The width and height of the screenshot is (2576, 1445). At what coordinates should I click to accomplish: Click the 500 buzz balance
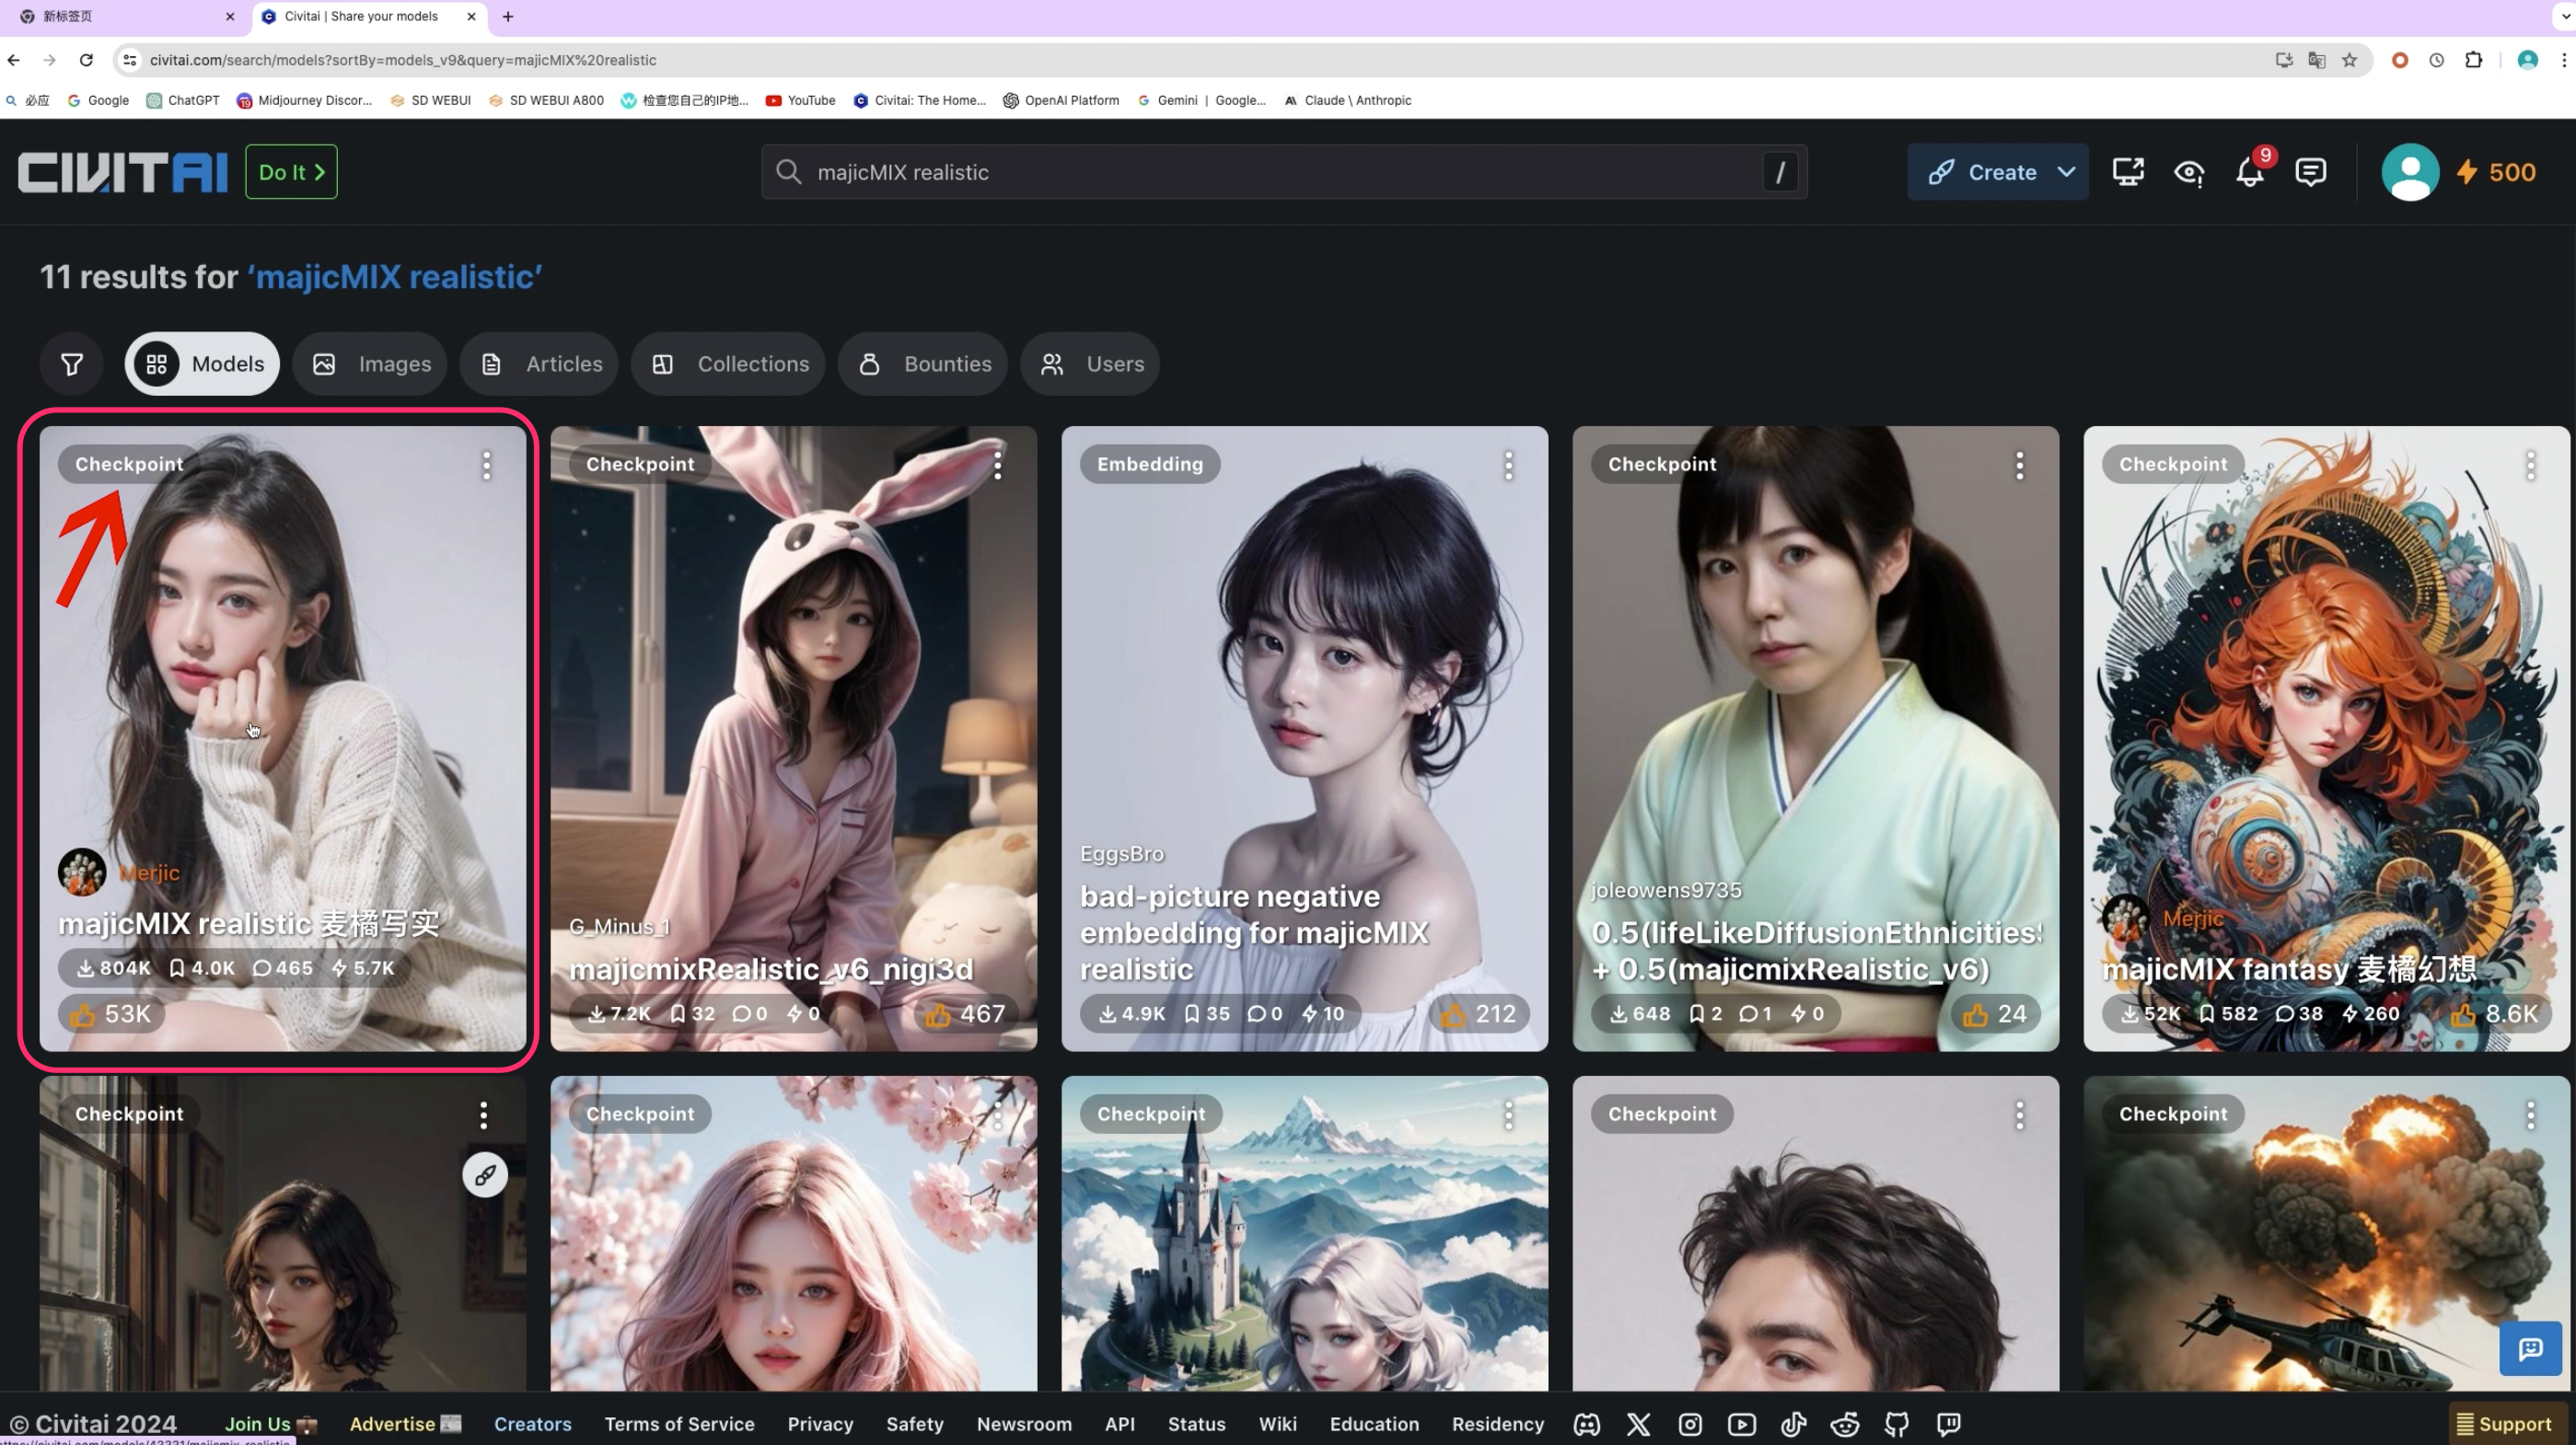[x=2497, y=172]
